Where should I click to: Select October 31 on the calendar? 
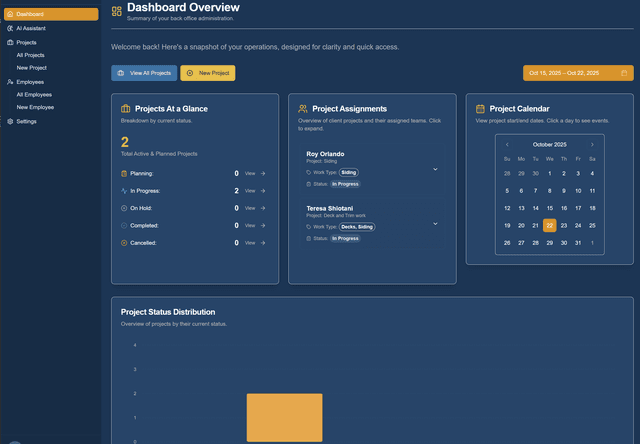coord(578,243)
